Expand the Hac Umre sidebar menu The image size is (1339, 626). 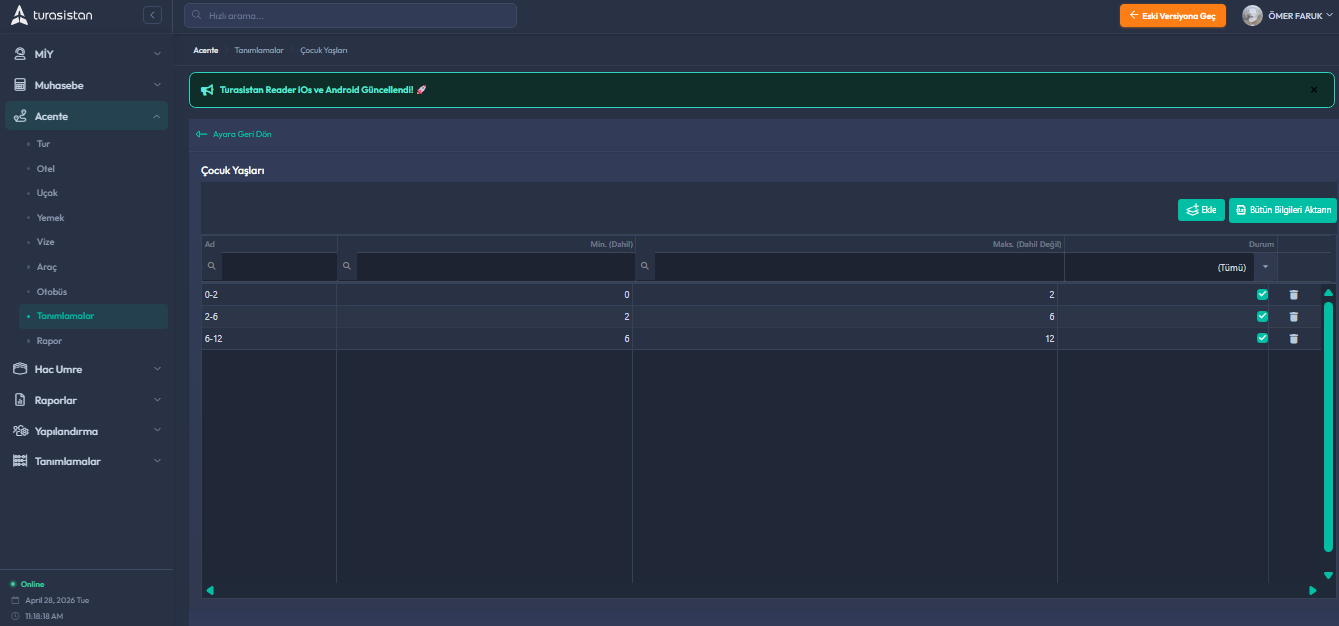pyautogui.click(x=86, y=369)
